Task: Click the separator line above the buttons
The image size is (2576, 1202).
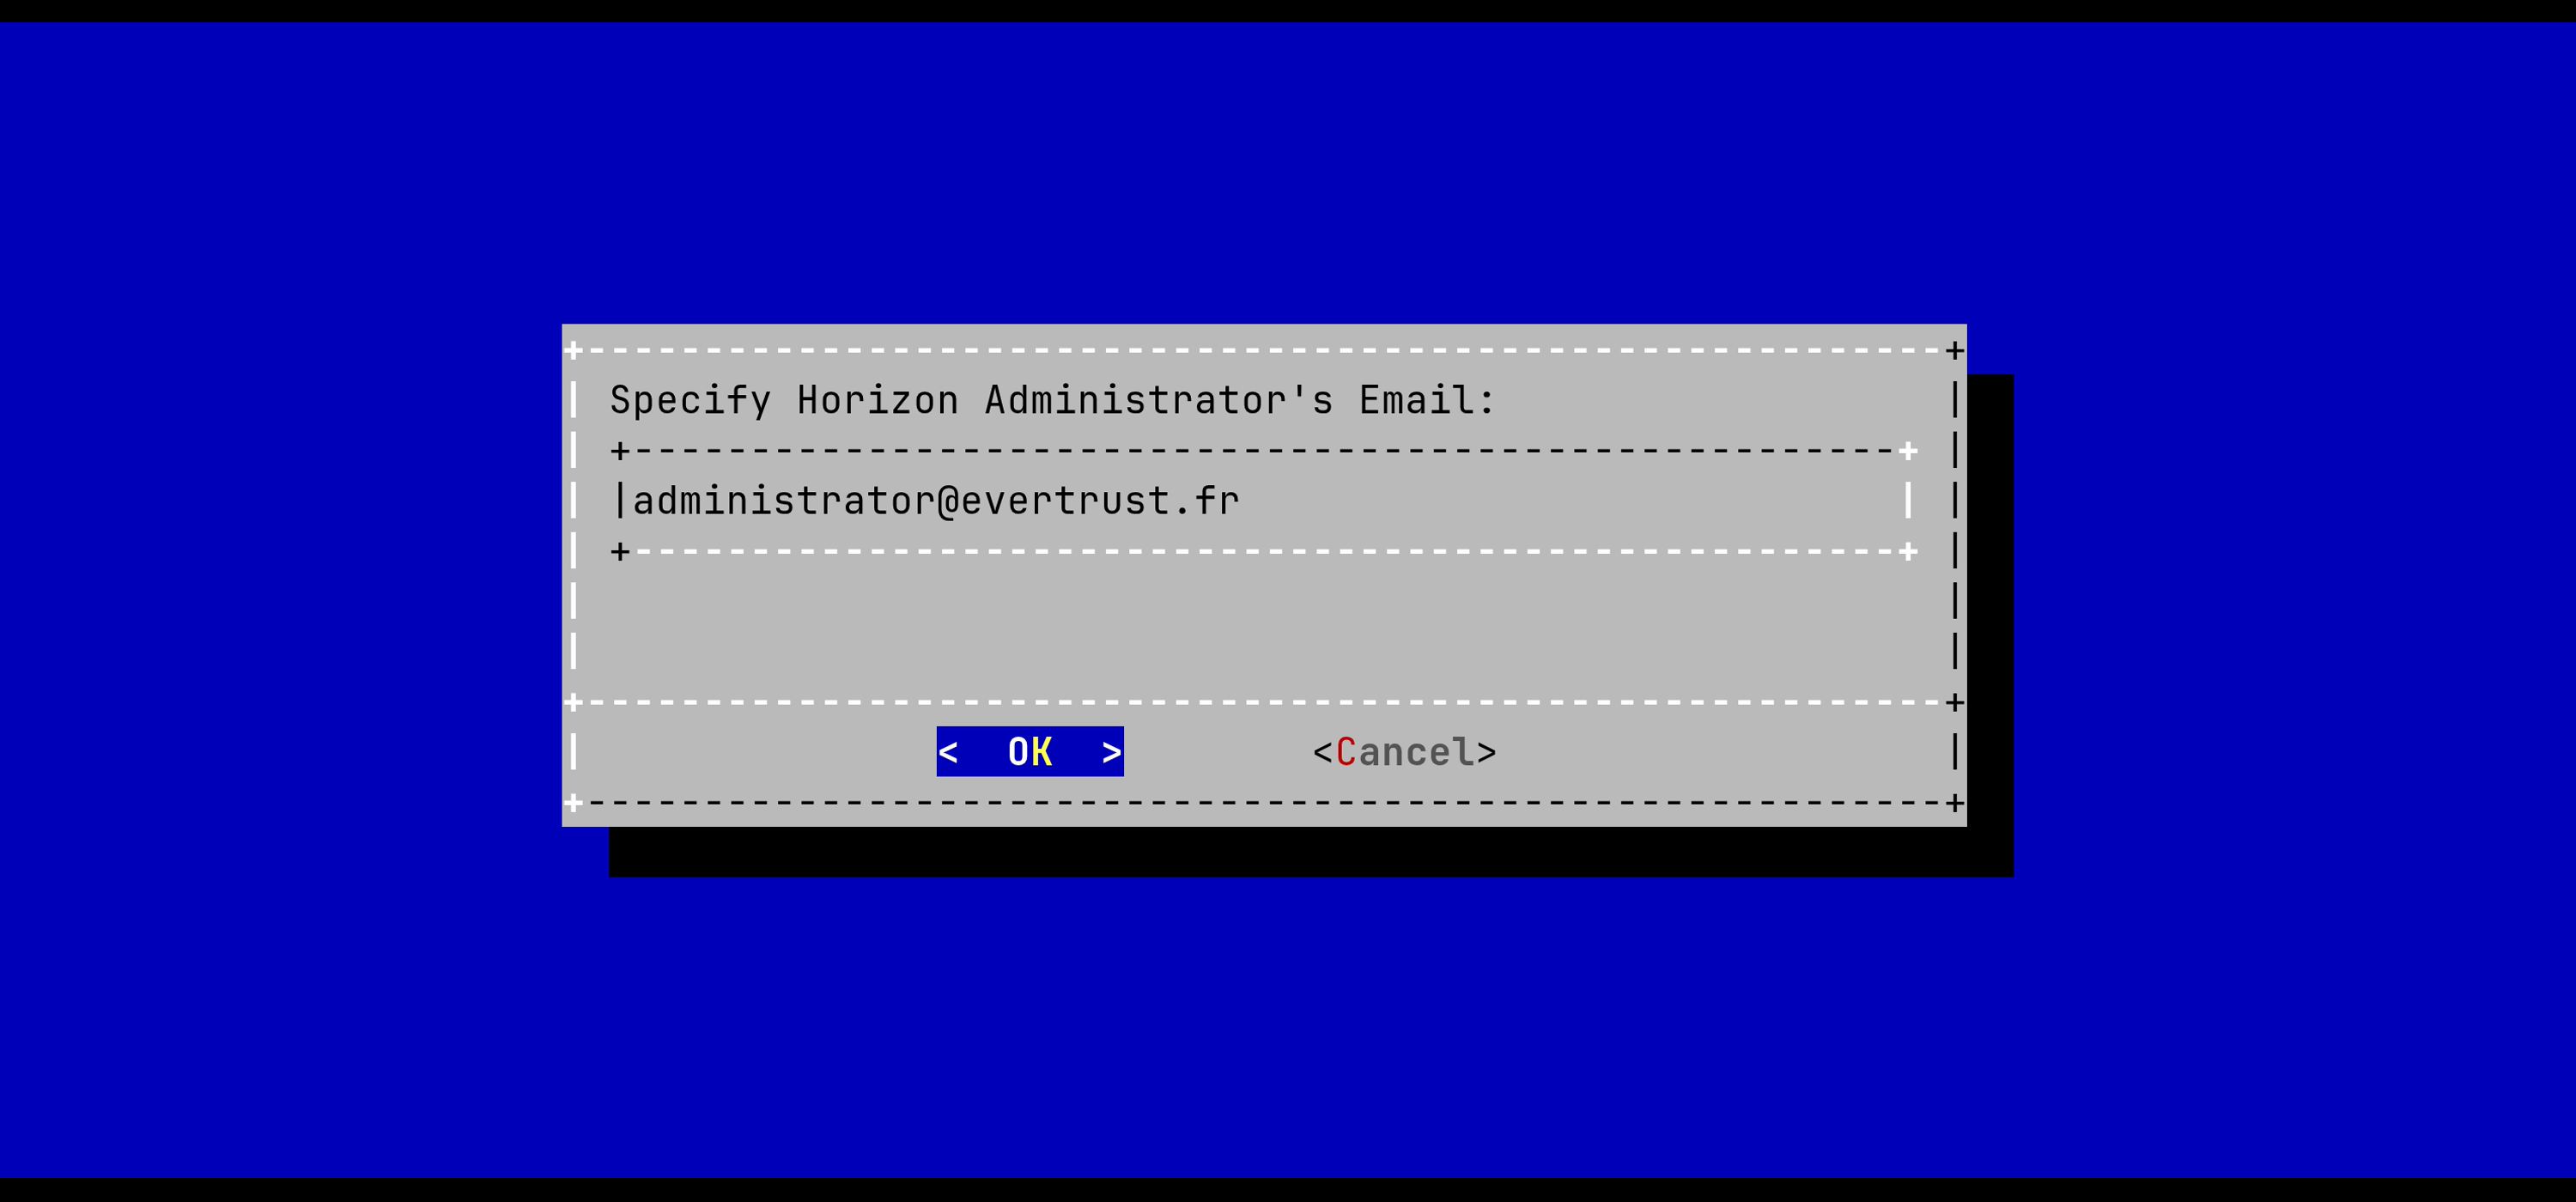Action: 1264,702
